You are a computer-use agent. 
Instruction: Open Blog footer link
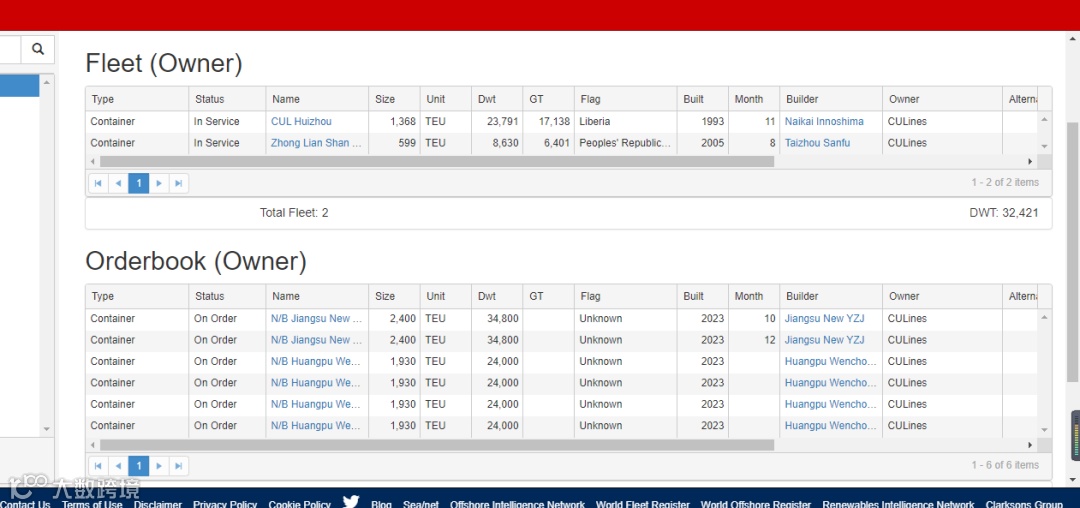pos(381,504)
